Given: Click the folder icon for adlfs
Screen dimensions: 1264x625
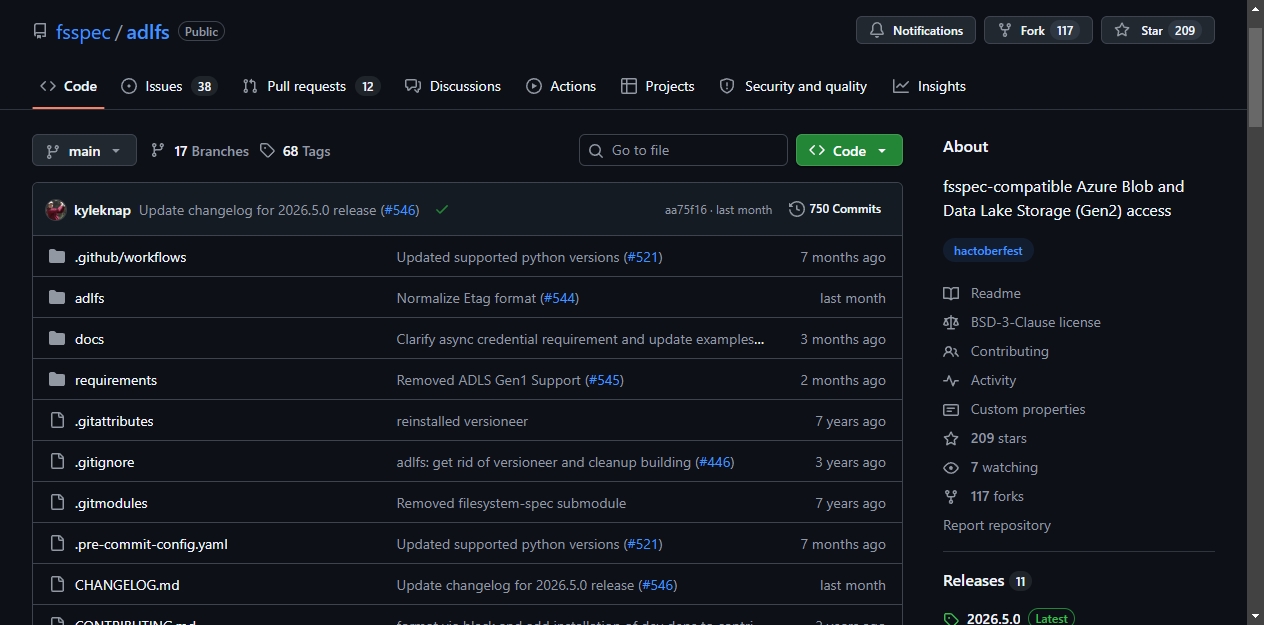Looking at the screenshot, I should point(57,298).
